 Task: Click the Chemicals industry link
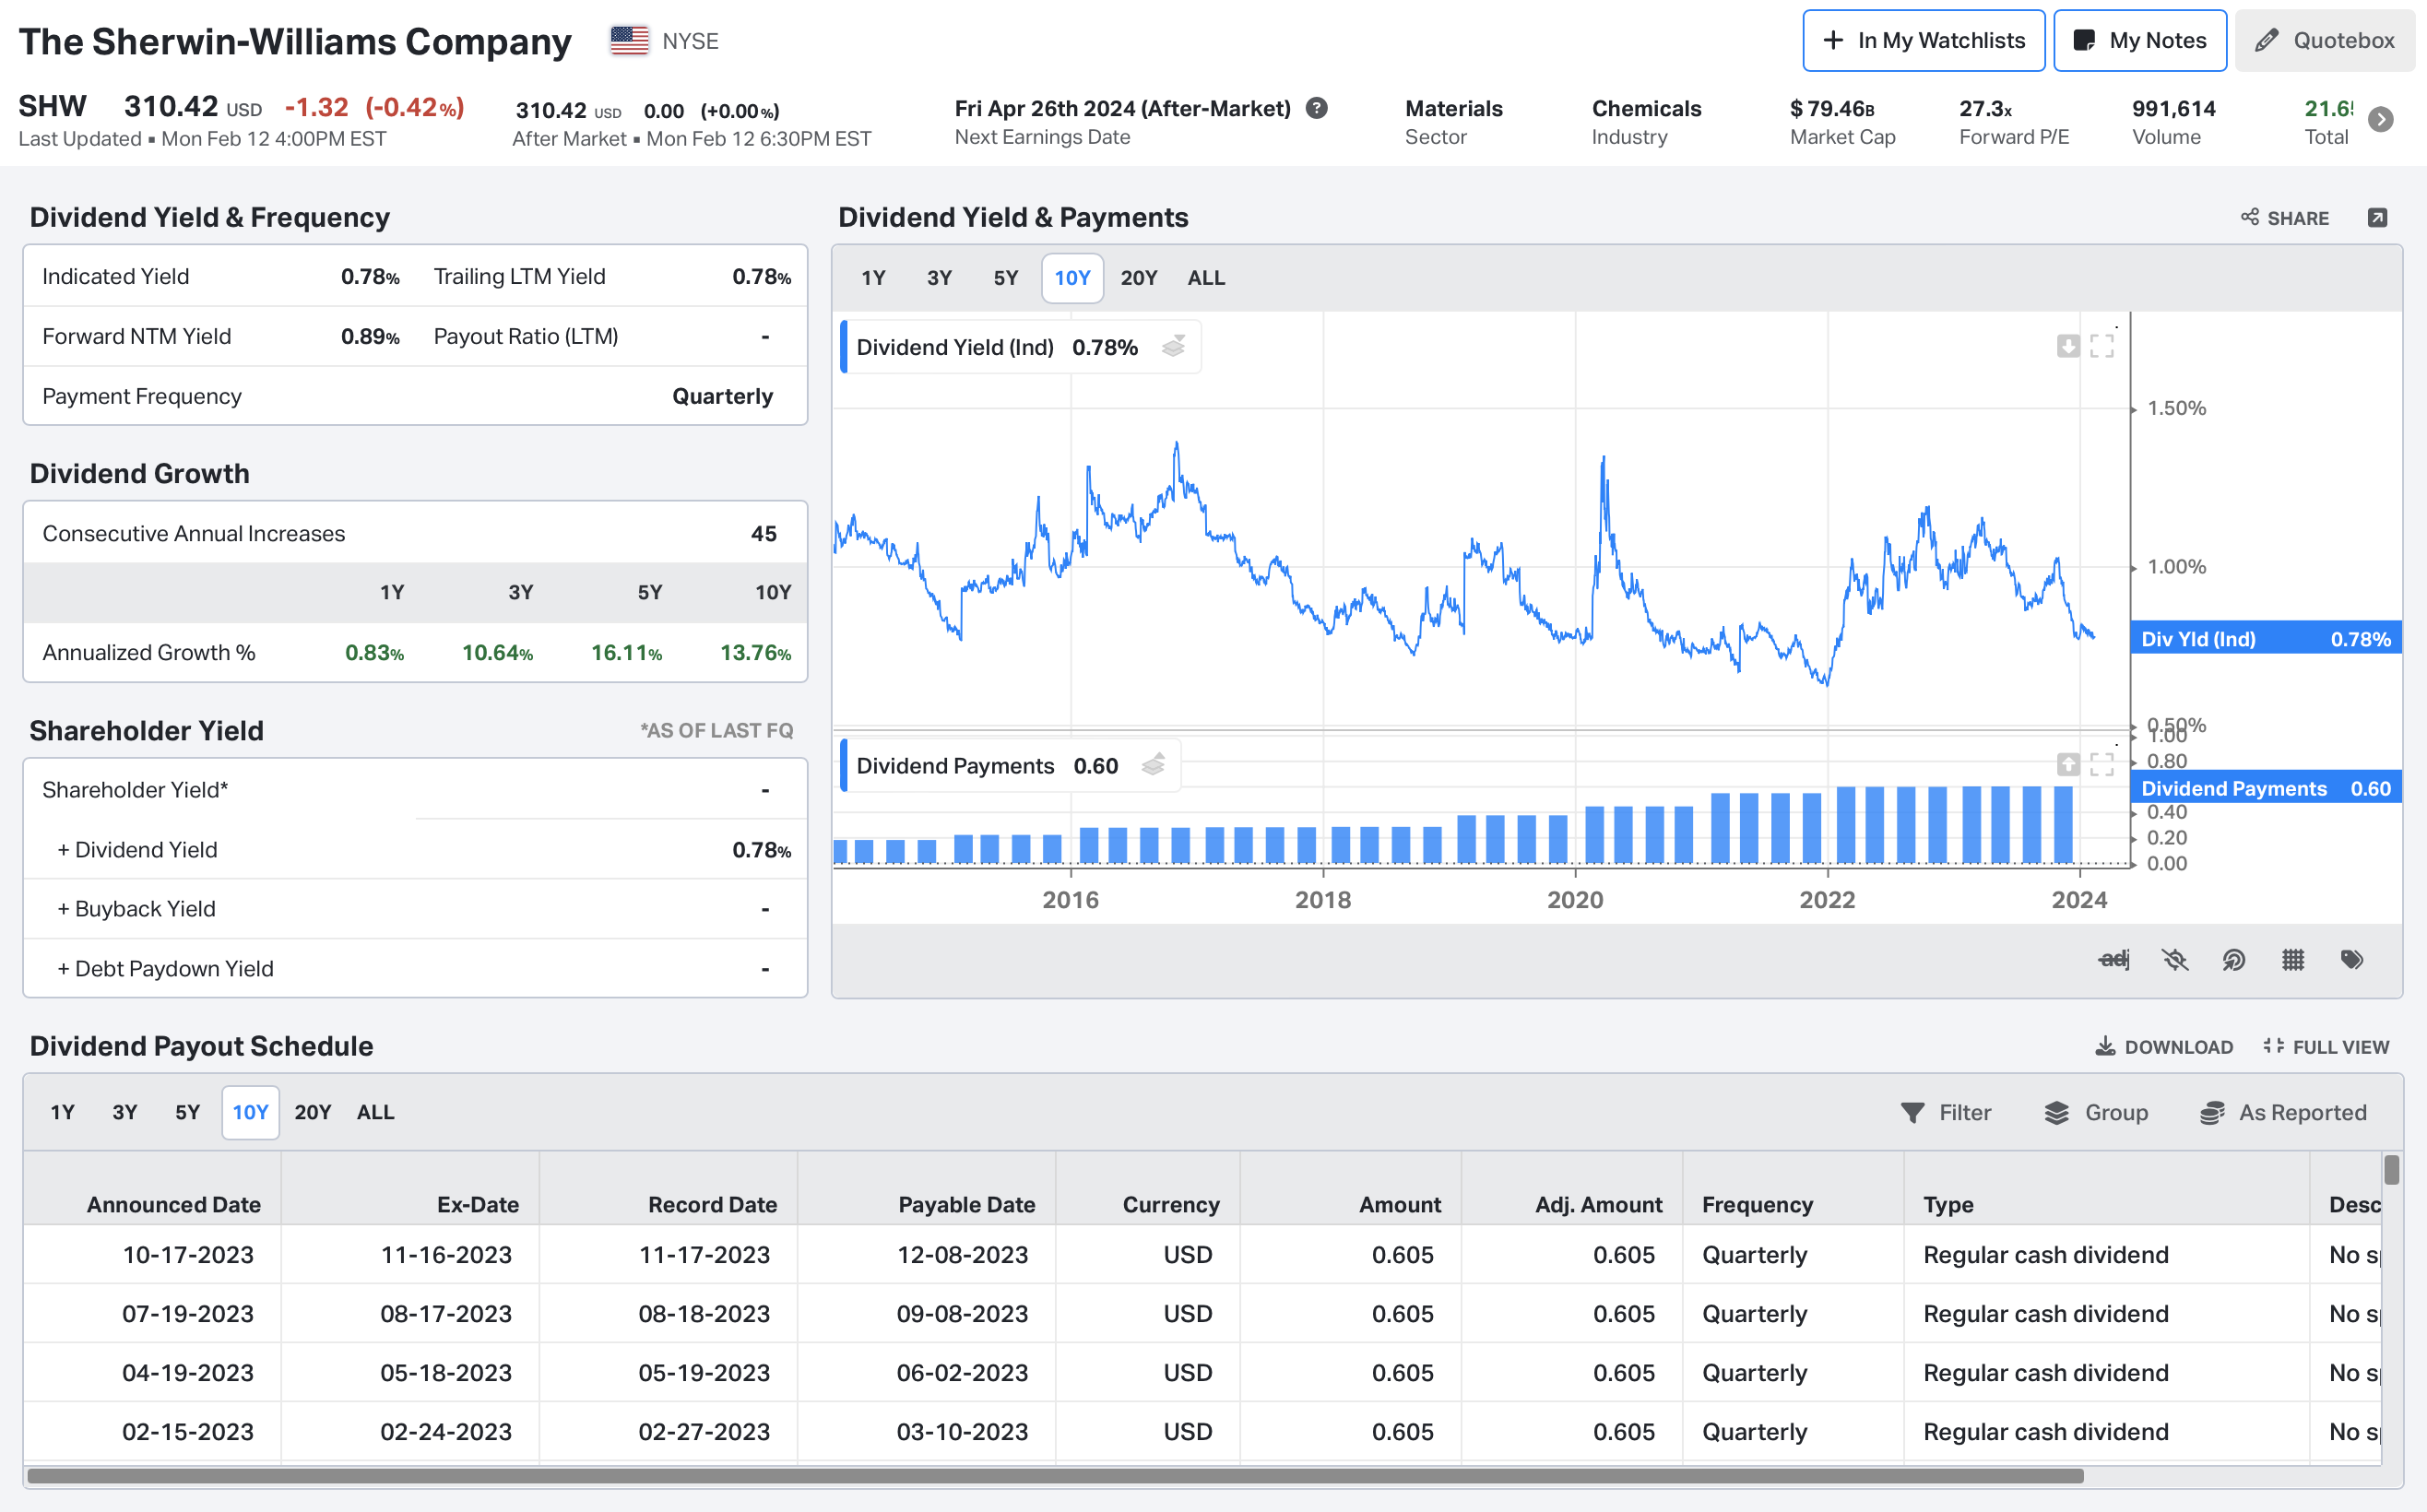1646,108
